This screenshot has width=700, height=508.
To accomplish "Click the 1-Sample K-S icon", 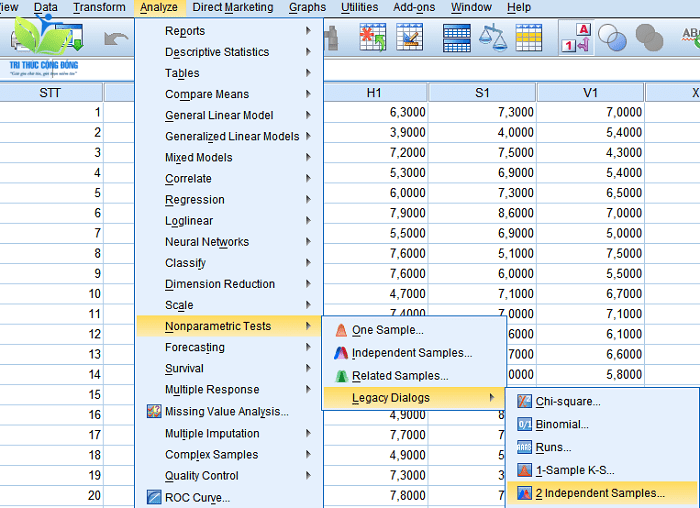I will click(524, 470).
